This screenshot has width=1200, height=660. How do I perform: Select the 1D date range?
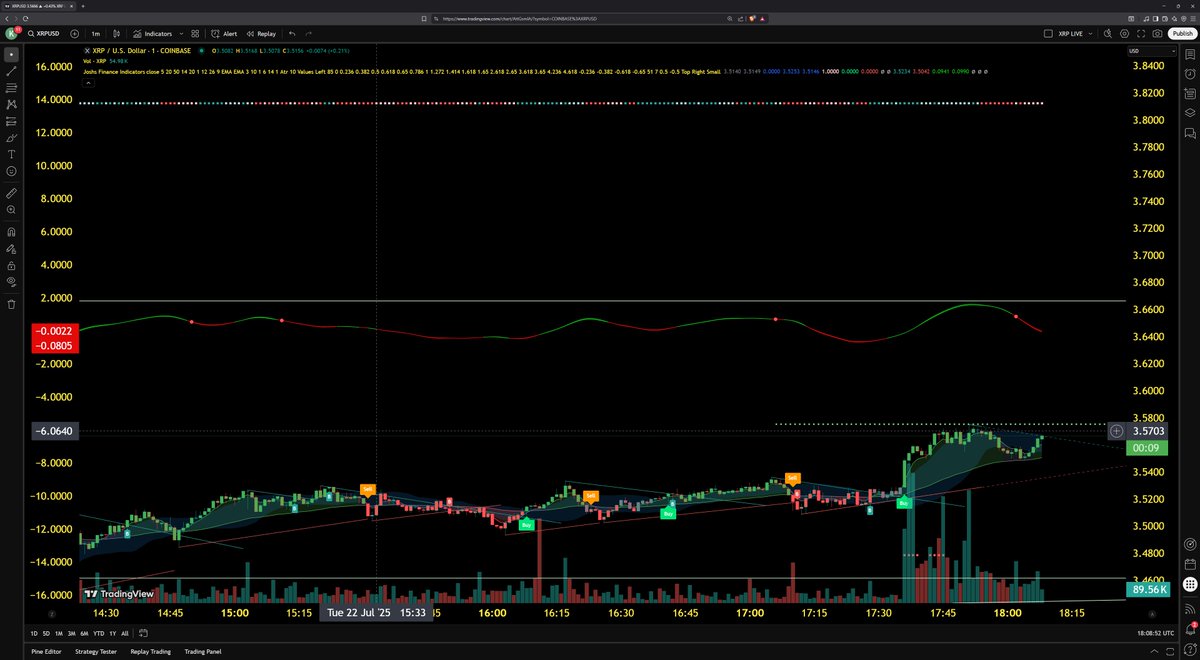click(34, 633)
